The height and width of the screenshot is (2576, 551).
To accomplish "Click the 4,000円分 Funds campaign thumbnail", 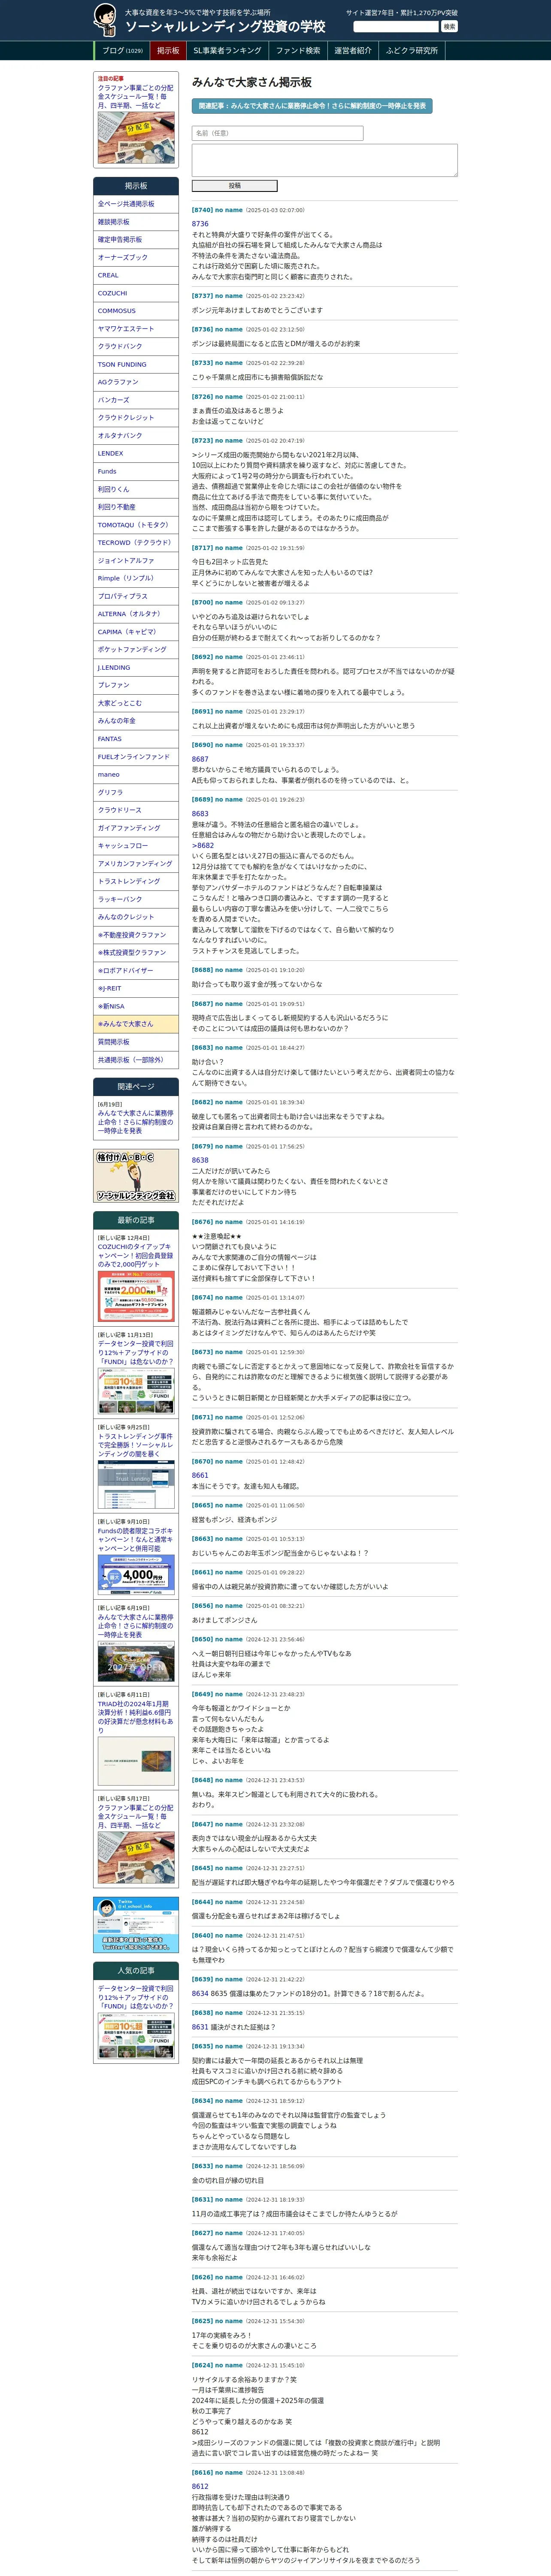I will click(x=136, y=1574).
